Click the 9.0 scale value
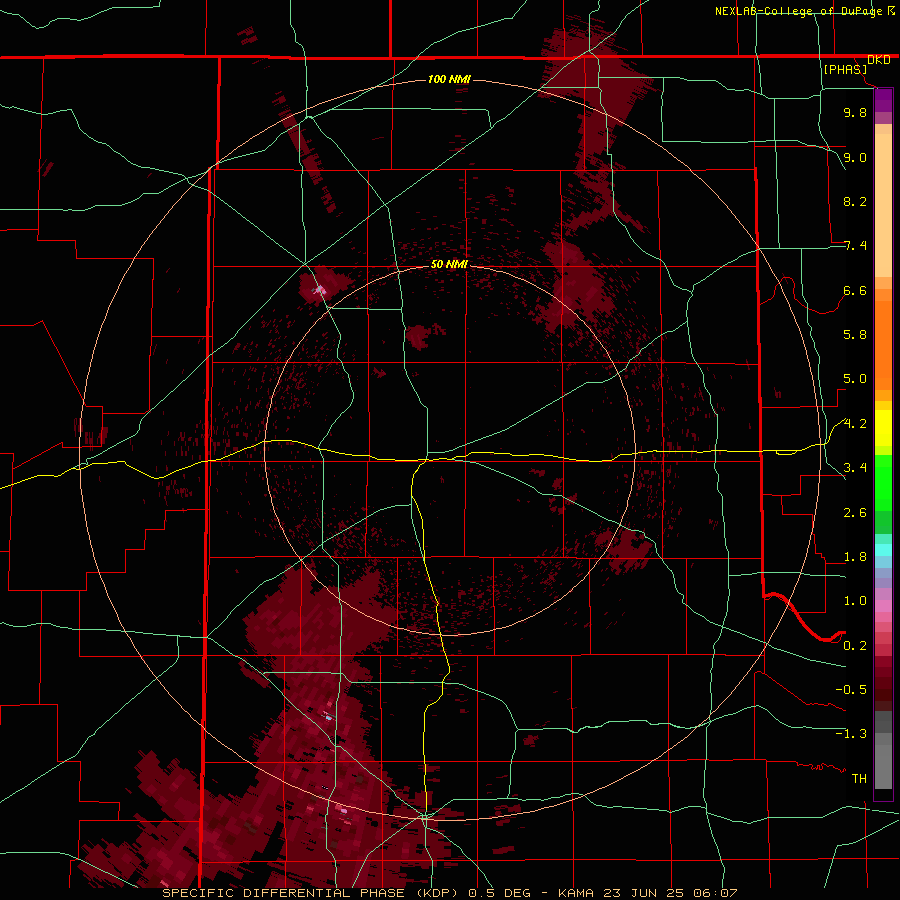Image resolution: width=900 pixels, height=900 pixels. [855, 157]
